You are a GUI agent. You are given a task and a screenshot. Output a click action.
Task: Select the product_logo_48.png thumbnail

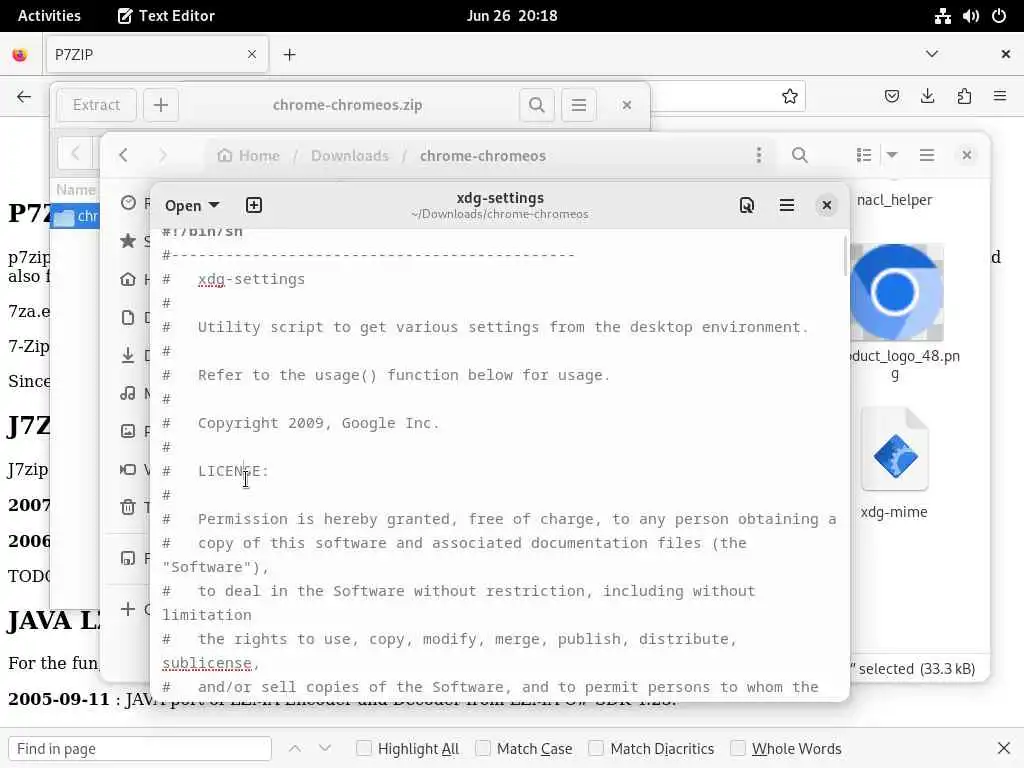pos(895,292)
